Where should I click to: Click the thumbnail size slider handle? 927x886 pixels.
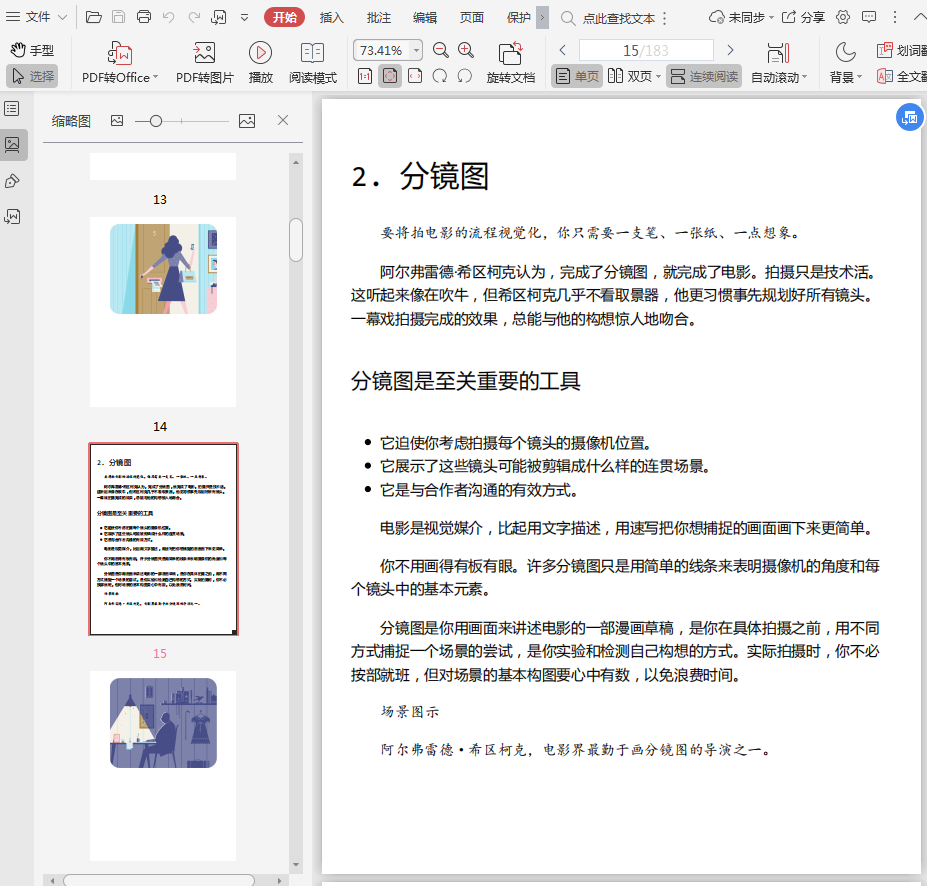pos(155,121)
